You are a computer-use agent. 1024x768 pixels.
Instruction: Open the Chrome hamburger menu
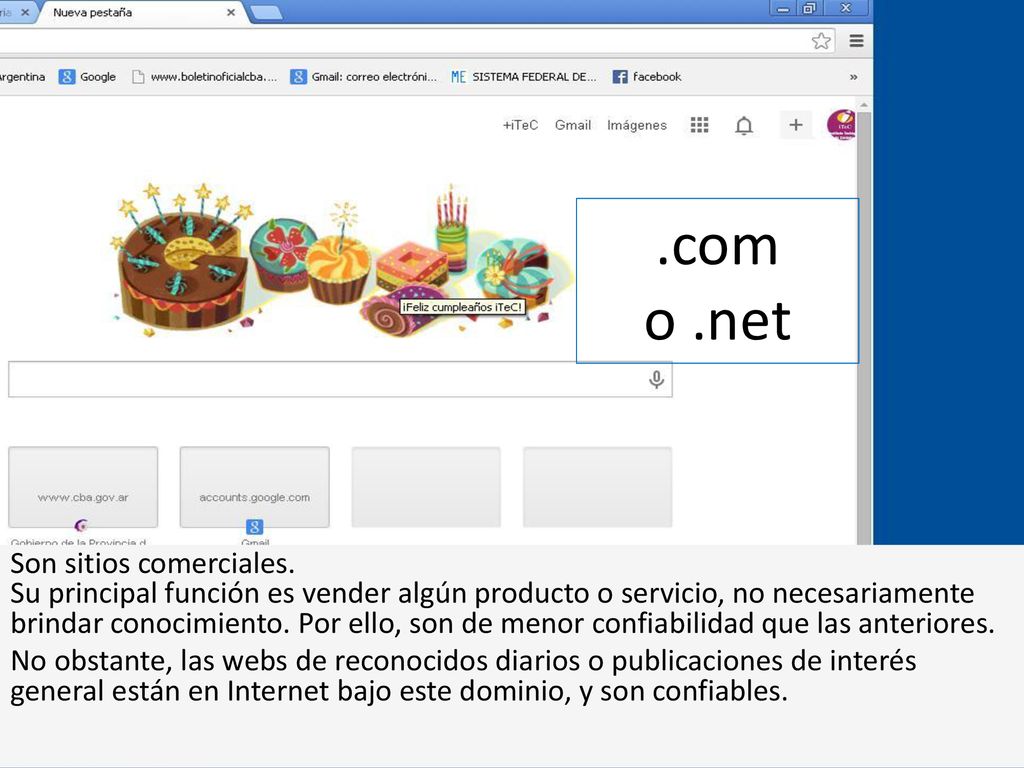pyautogui.click(x=856, y=41)
